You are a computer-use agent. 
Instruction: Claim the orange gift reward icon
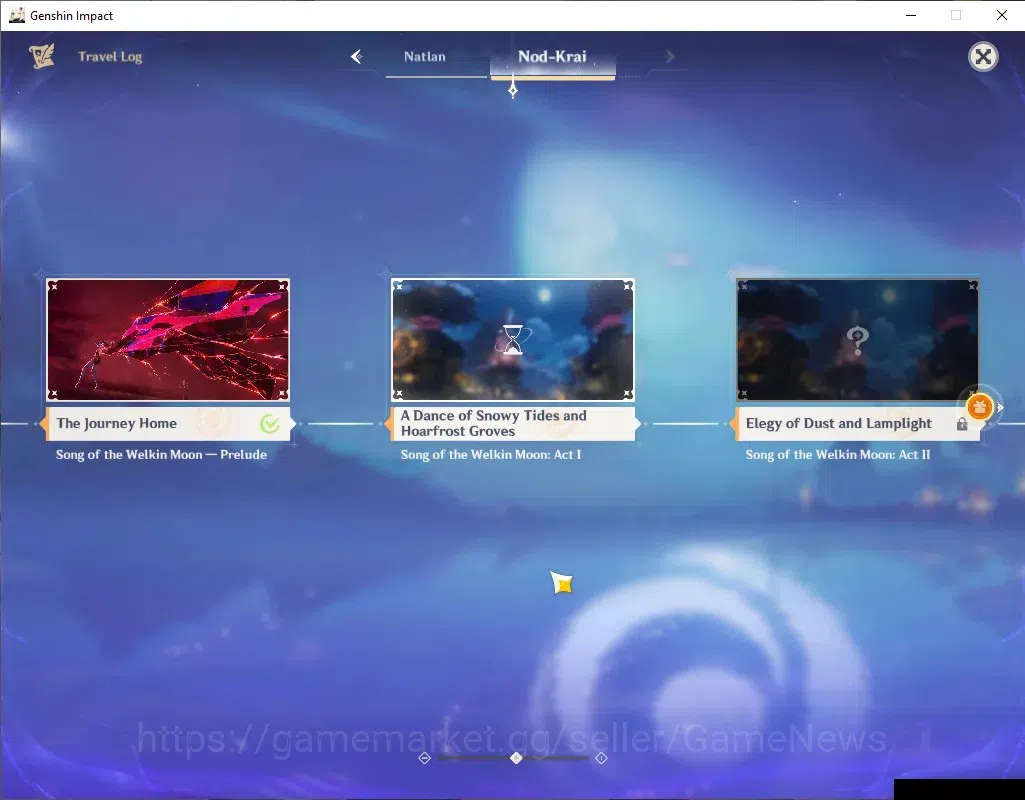coord(979,407)
